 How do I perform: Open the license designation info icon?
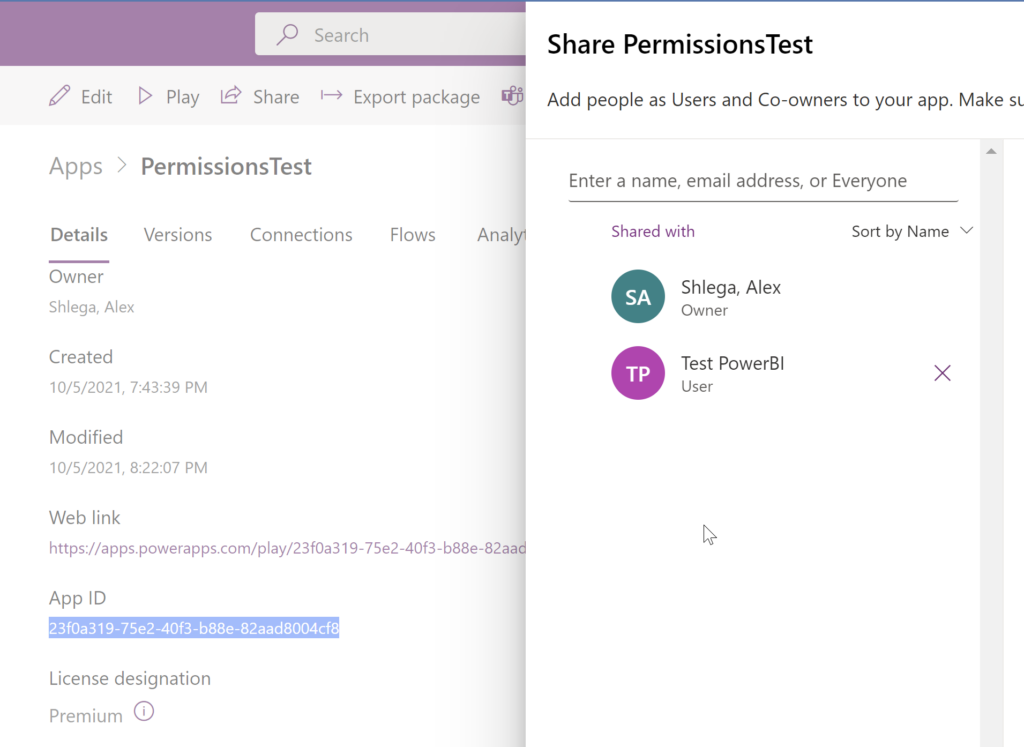point(144,711)
